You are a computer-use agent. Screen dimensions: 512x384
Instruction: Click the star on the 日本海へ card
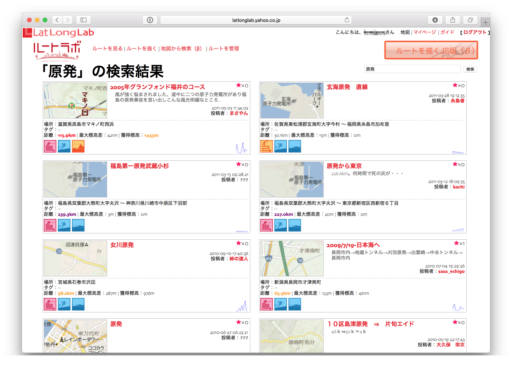pos(456,243)
